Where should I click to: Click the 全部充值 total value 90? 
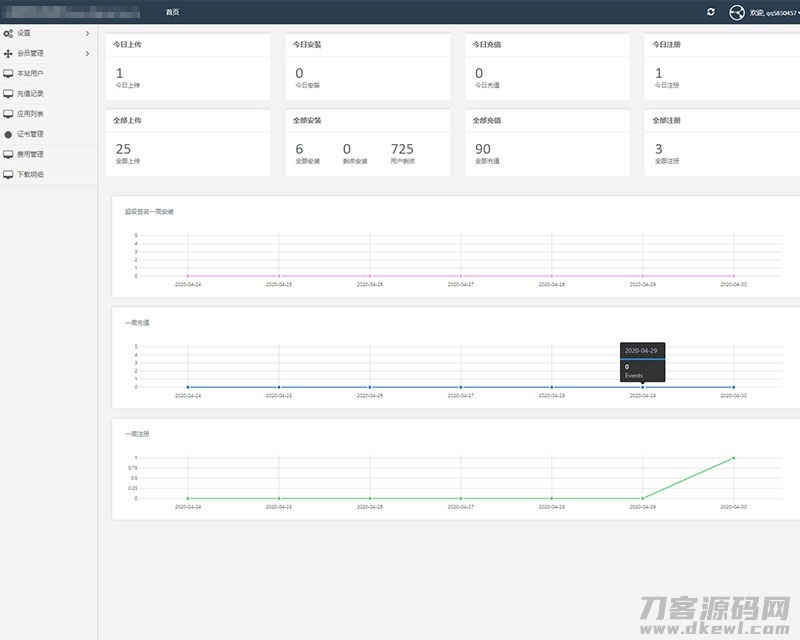(x=481, y=150)
